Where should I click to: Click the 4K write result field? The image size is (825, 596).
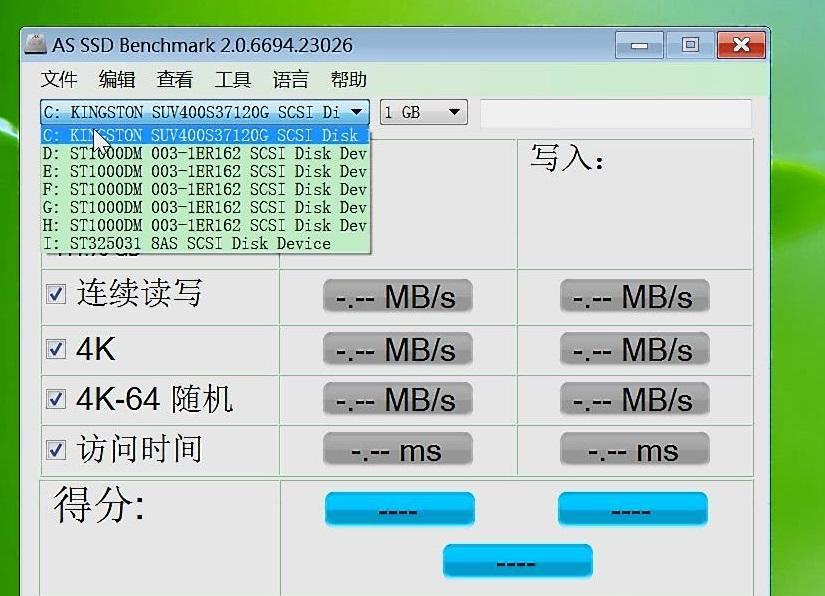[x=635, y=349]
